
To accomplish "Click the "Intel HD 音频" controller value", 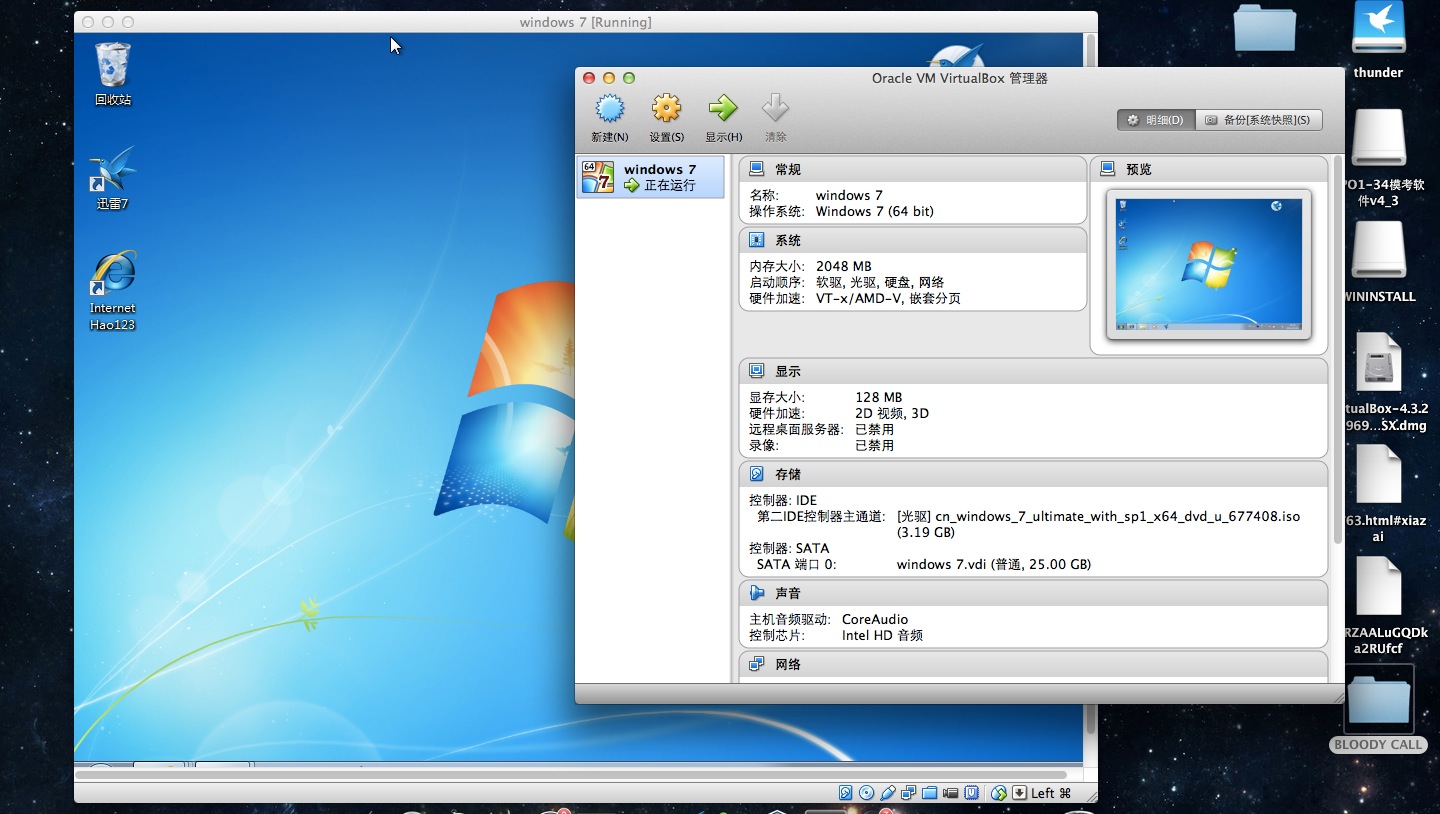I will click(882, 635).
